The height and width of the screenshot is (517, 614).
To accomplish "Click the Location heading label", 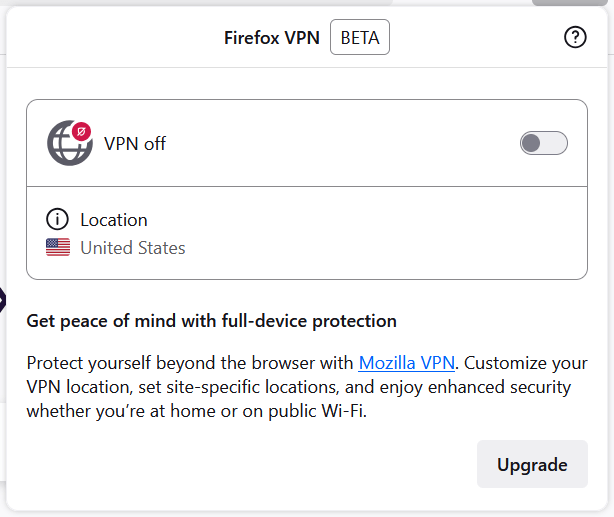I will 114,220.
